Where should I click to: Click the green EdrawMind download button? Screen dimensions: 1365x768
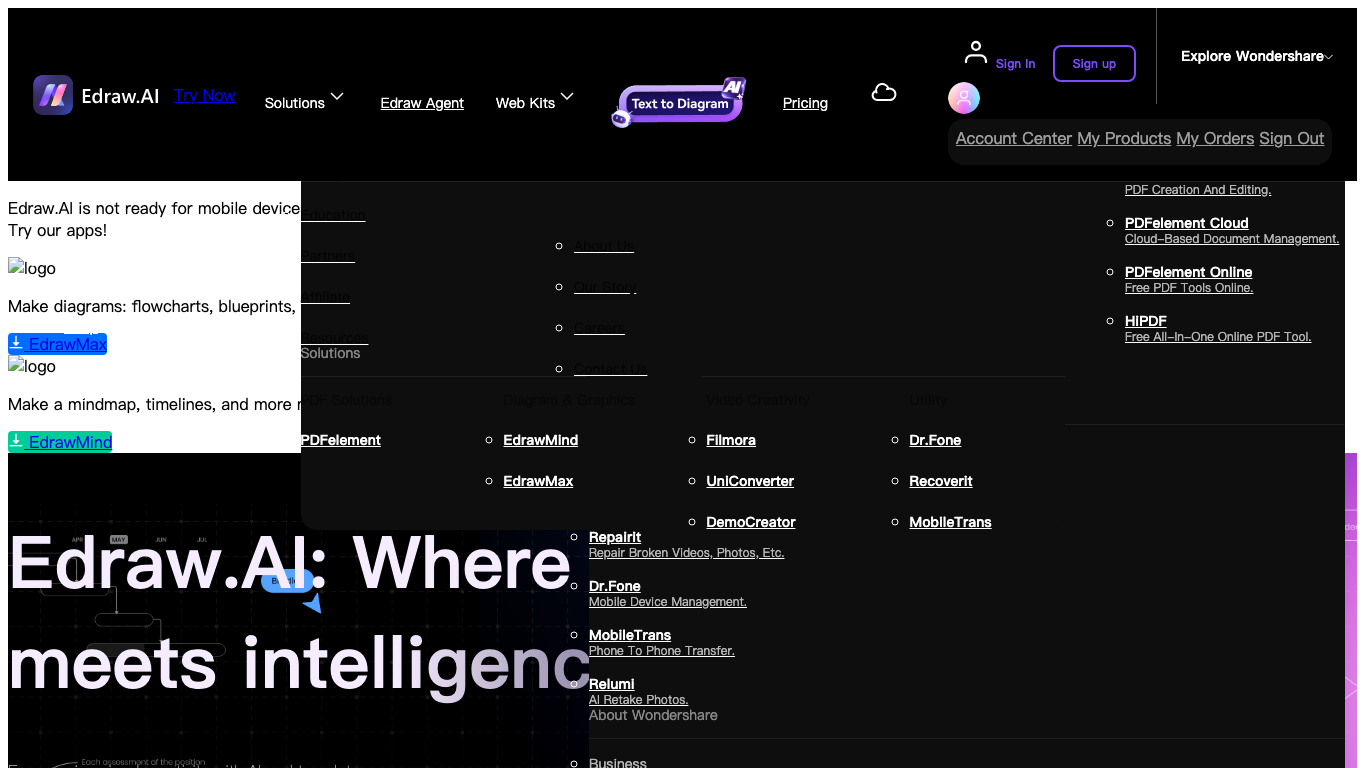pyautogui.click(x=60, y=442)
